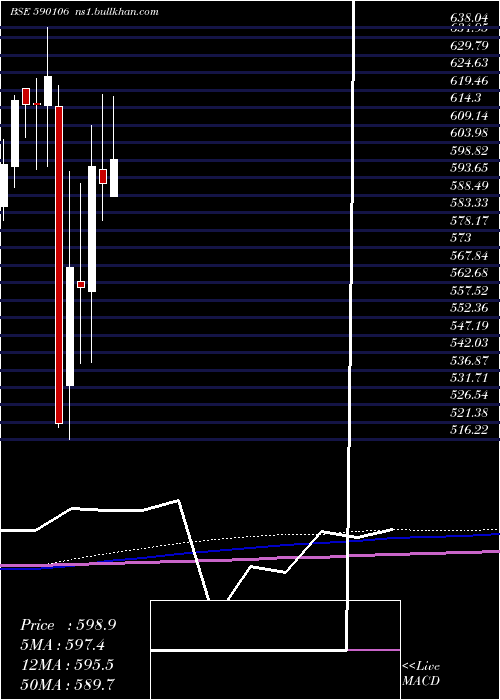500x700 pixels.
Task: Click the '<<Live MACD' label
Action: point(421,673)
